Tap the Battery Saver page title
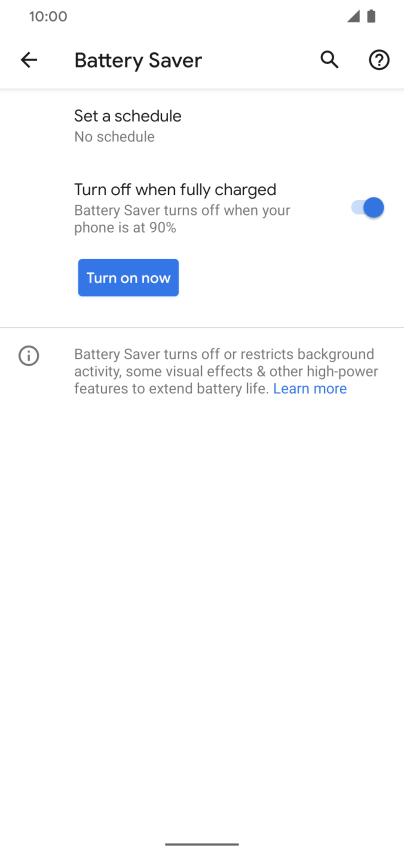Image resolution: width=404 pixels, height=852 pixels. click(138, 60)
